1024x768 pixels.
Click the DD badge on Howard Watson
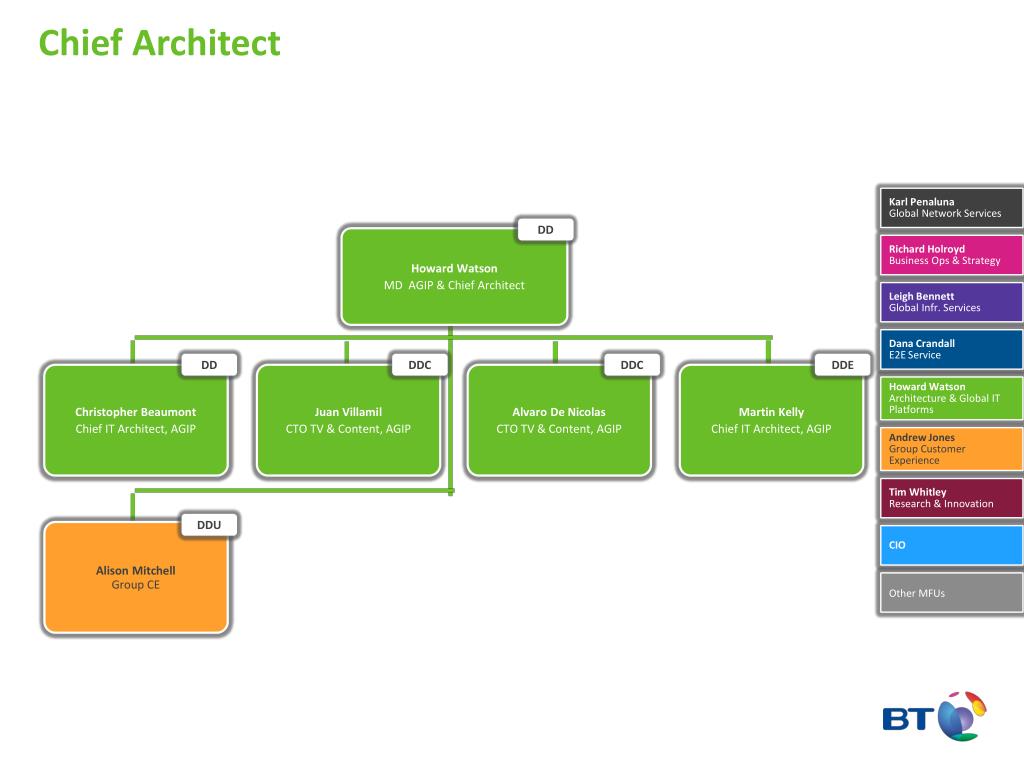(x=545, y=230)
